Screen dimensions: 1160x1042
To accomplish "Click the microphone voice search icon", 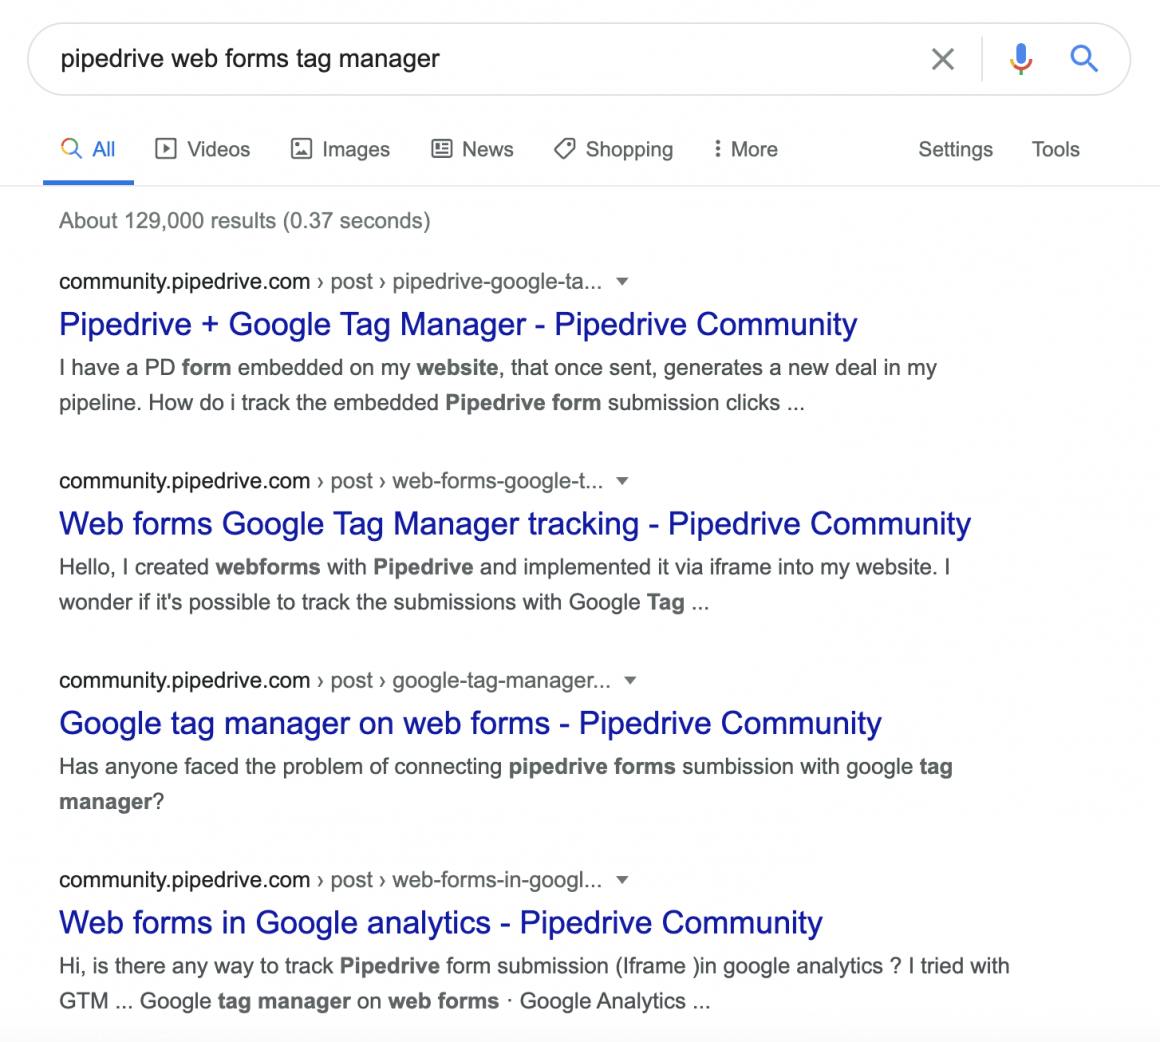I will click(1020, 59).
